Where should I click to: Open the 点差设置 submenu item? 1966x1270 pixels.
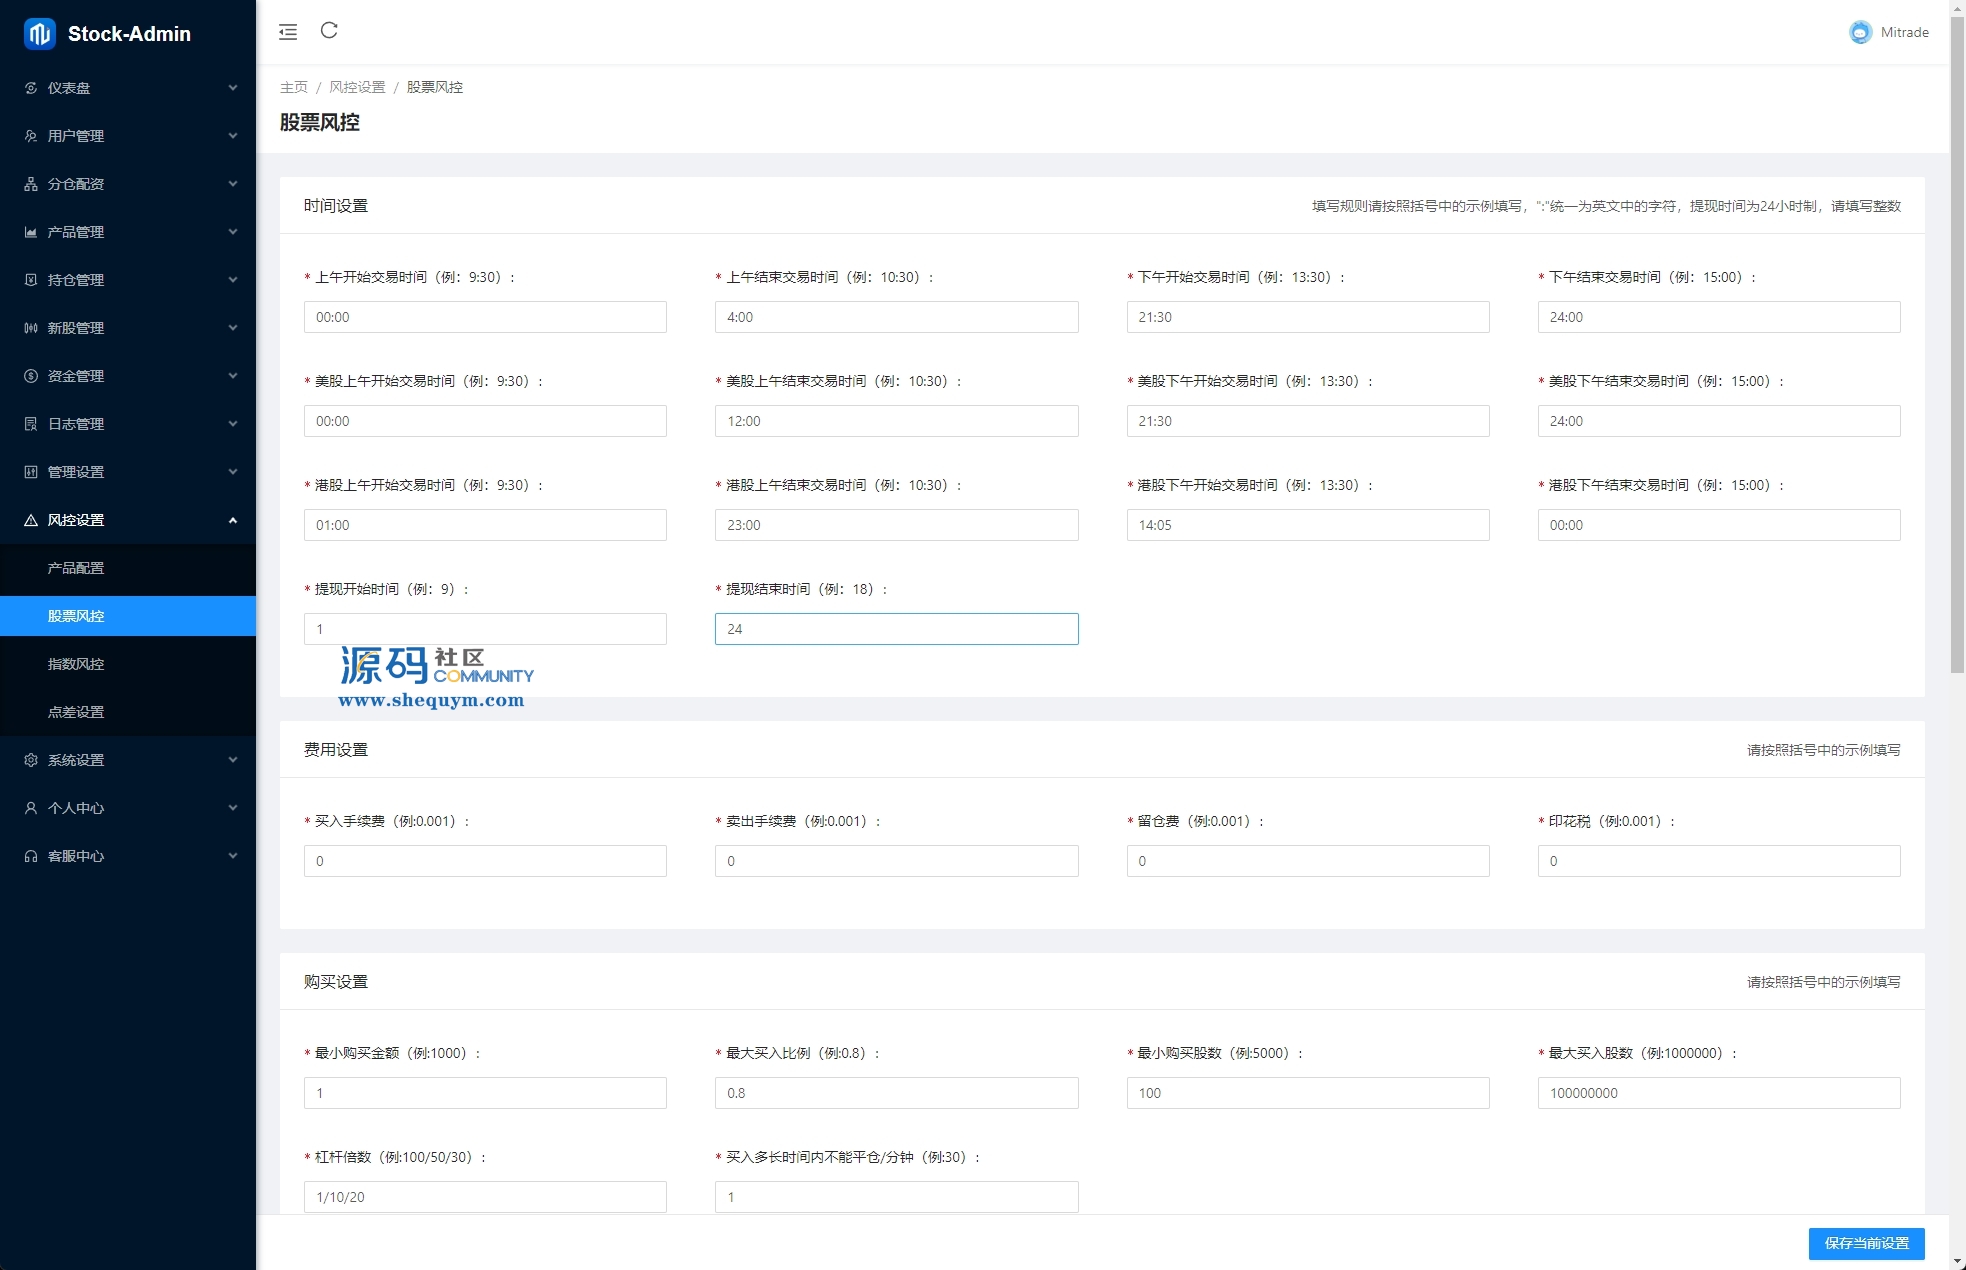pyautogui.click(x=76, y=712)
